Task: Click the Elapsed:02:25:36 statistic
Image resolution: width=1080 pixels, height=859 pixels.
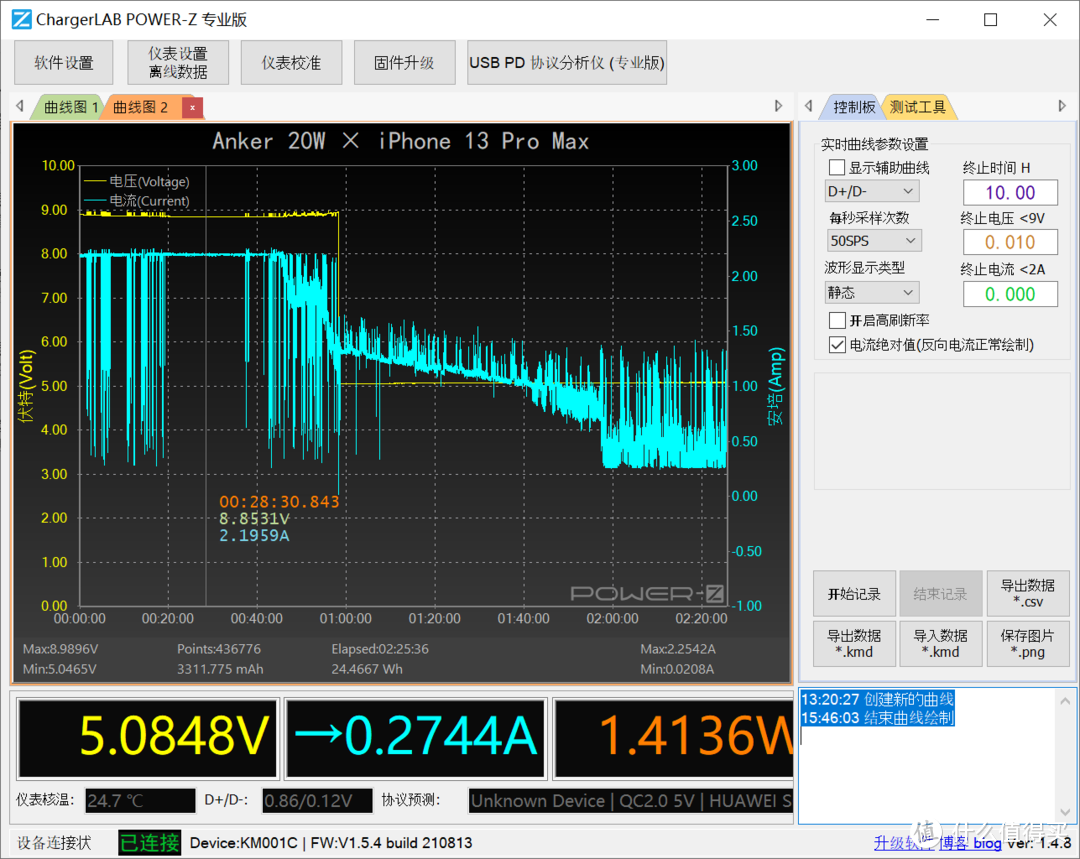Action: [x=380, y=649]
